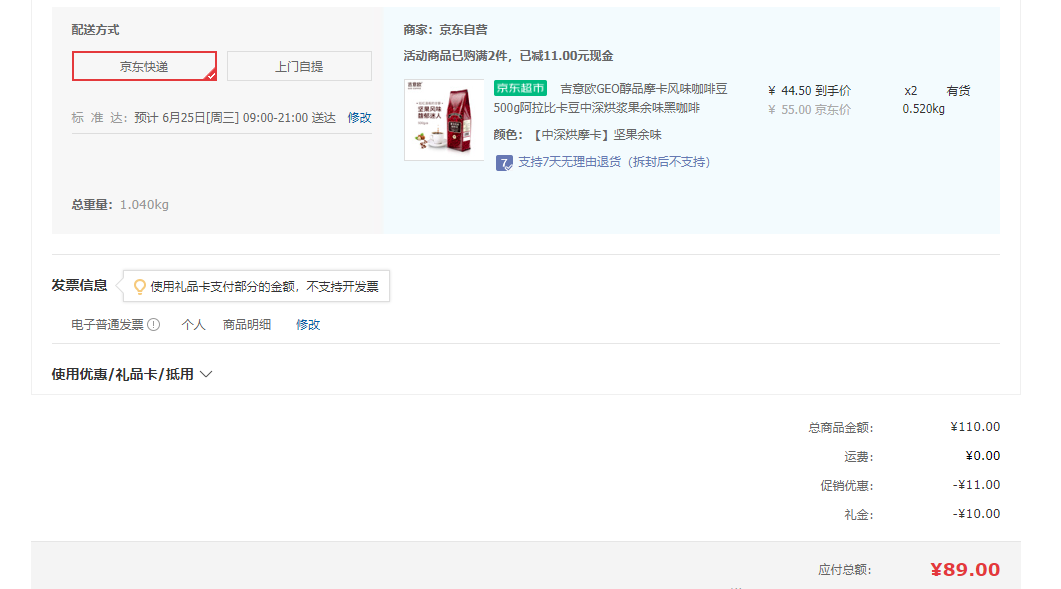Click the green 京东超市 badge

coord(520,89)
